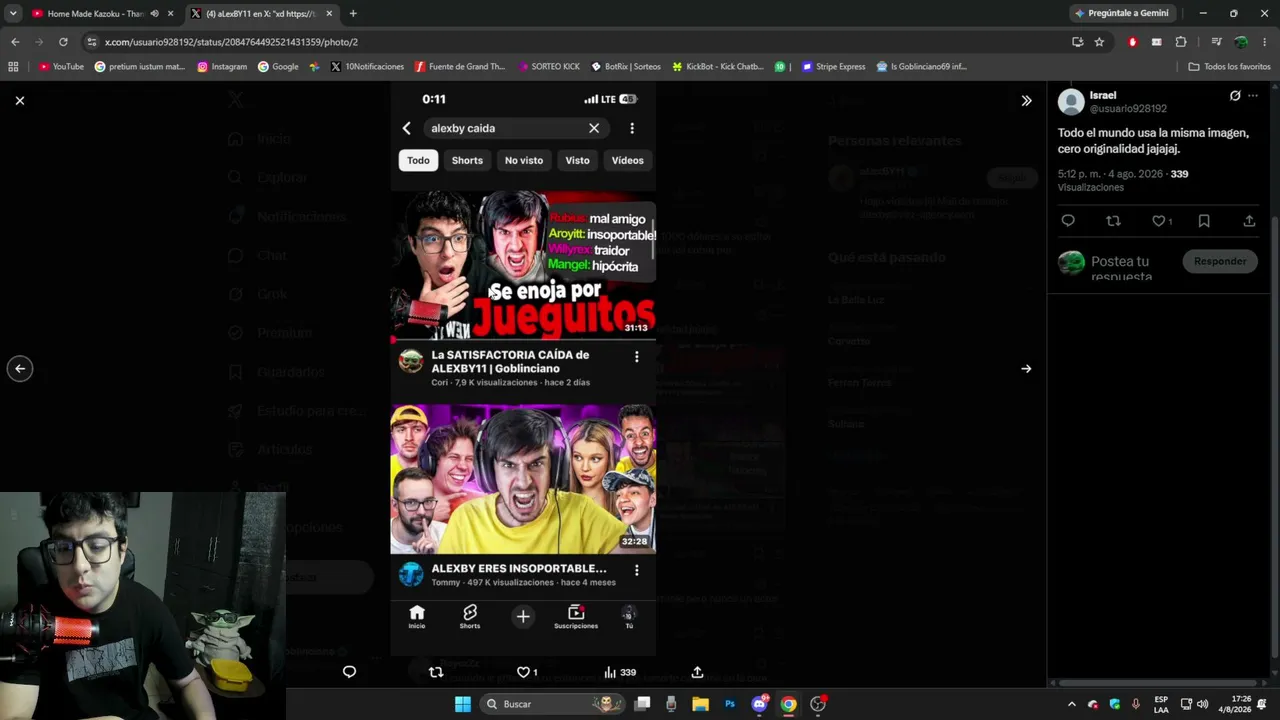Go back in browser history
The image size is (1280, 720).
coord(15,42)
